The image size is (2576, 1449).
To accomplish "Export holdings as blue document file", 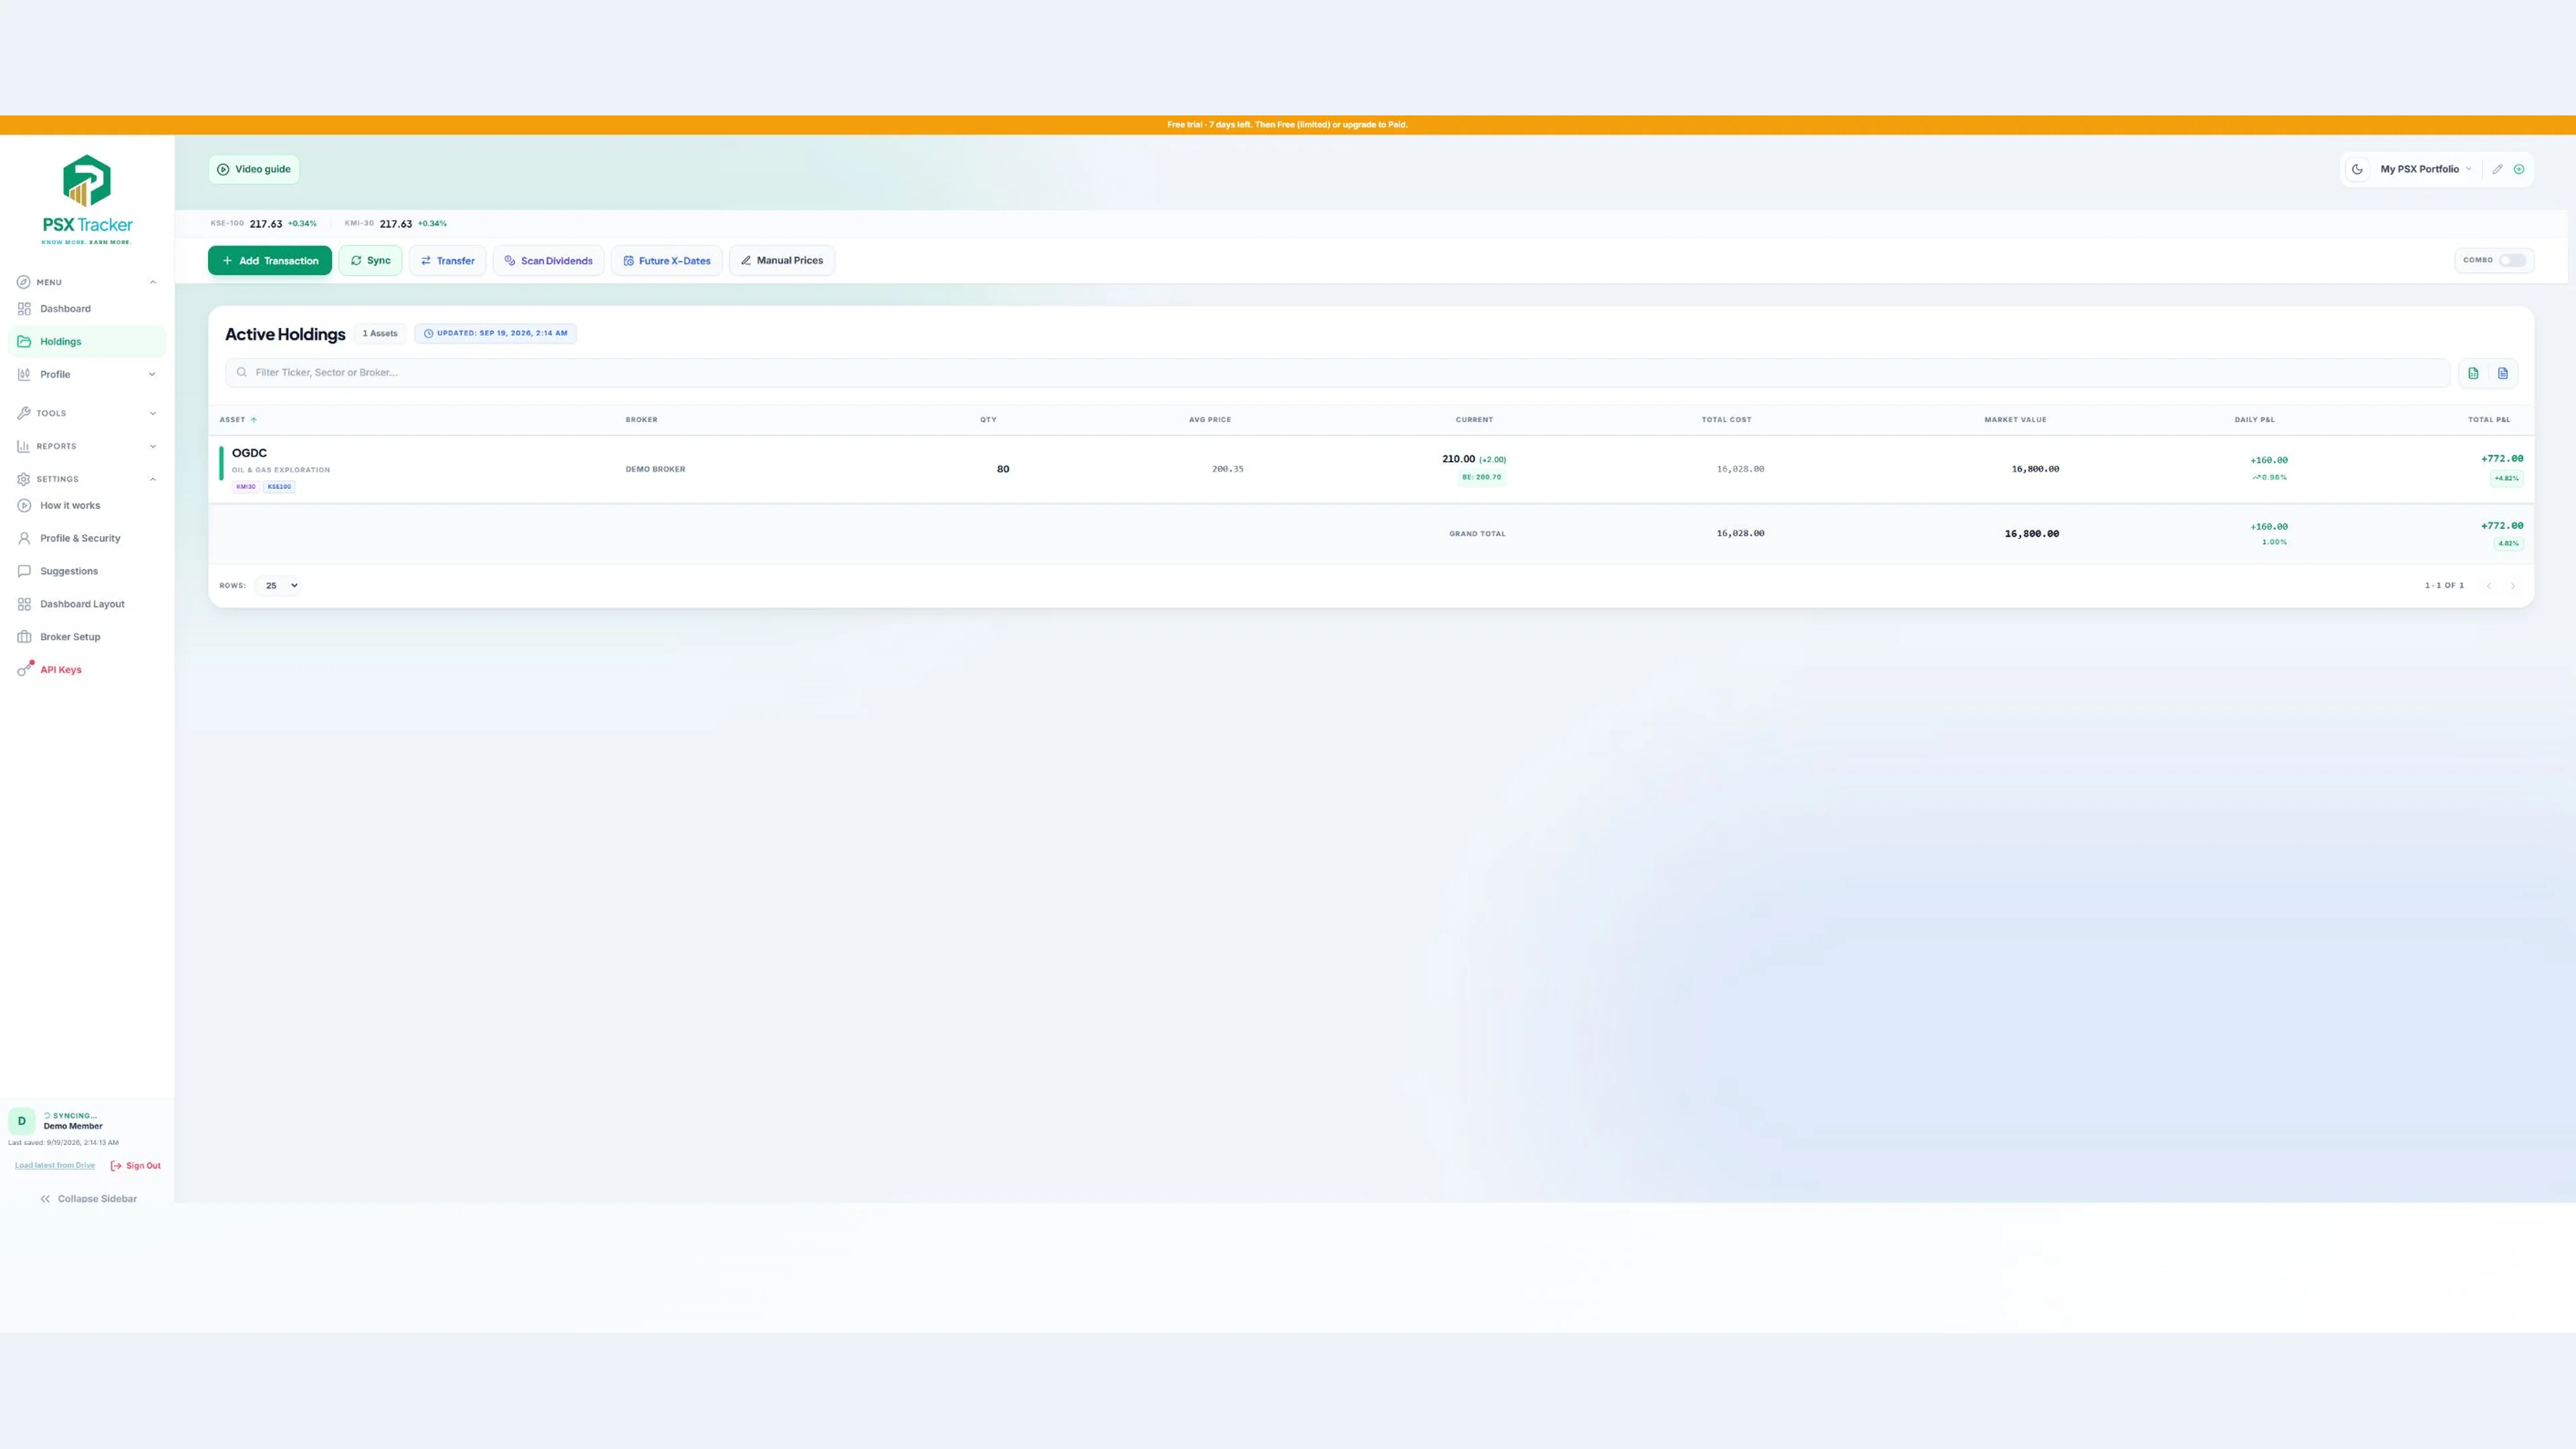I will click(2503, 373).
